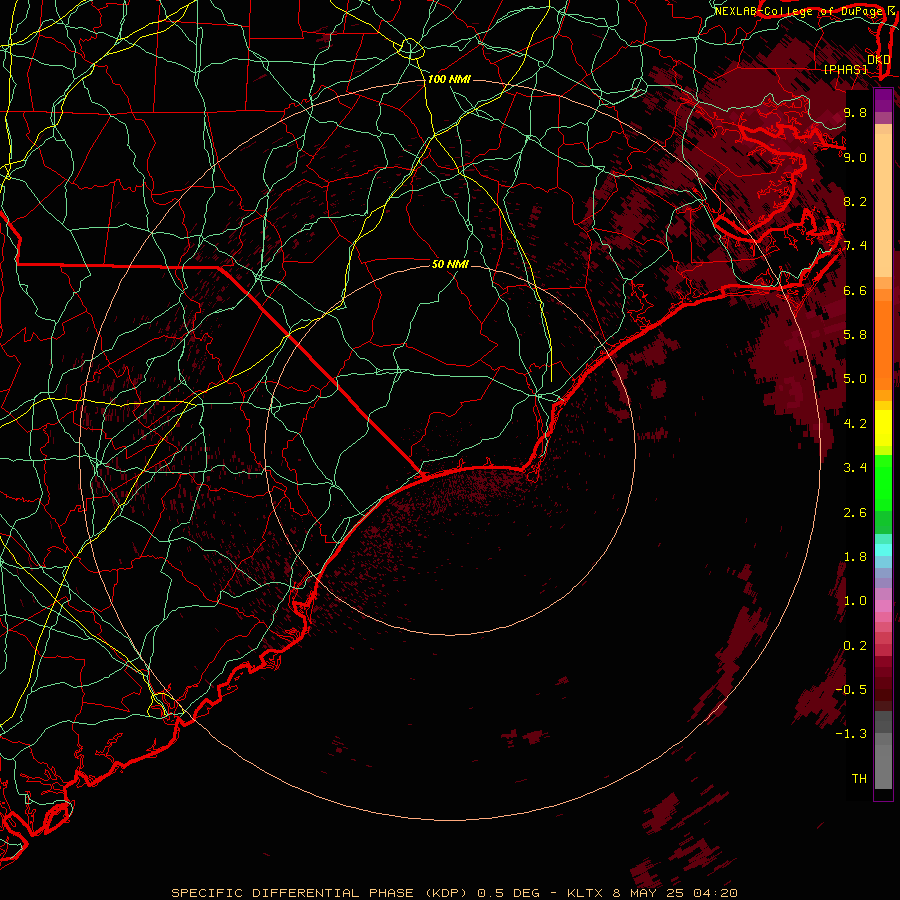Click the 7.4 scale value
The image size is (900, 900).
point(855,246)
